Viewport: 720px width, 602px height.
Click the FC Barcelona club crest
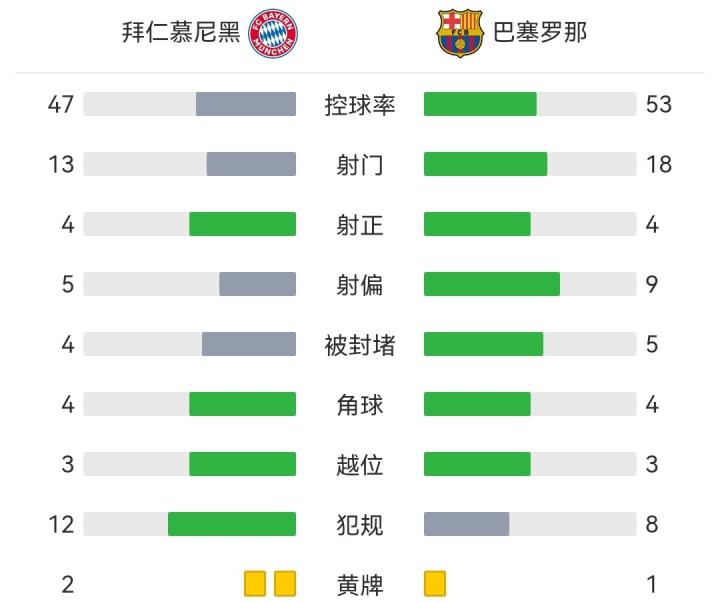[459, 33]
